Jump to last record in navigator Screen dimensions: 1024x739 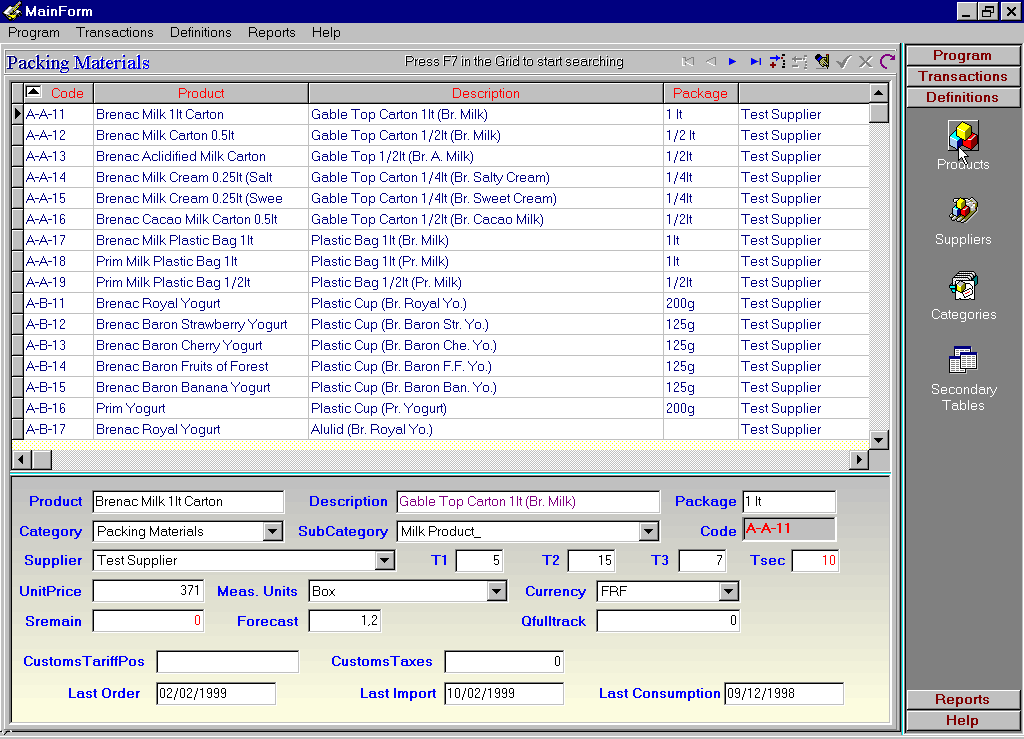point(755,62)
